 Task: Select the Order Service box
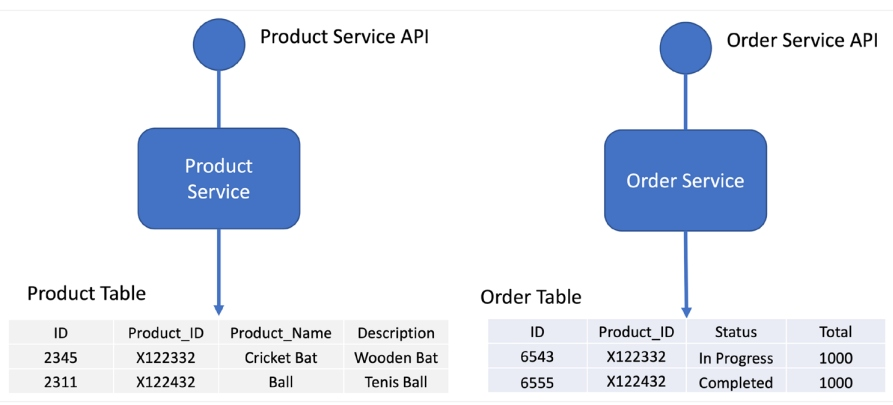685,181
